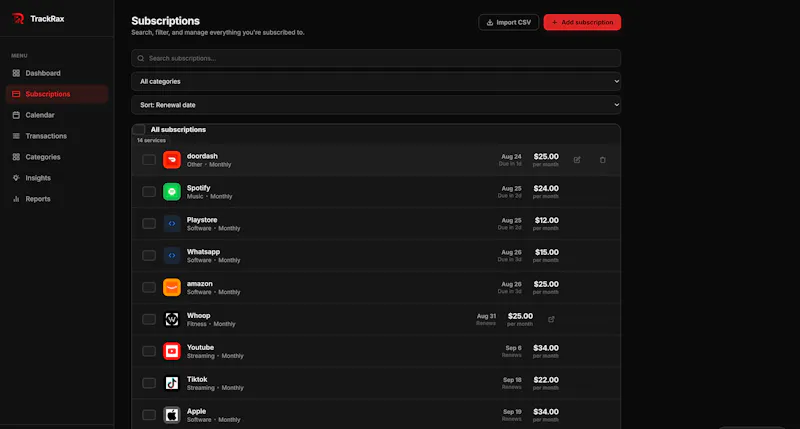The height and width of the screenshot is (429, 800).
Task: Check the Spotify row checkbox
Action: click(149, 192)
